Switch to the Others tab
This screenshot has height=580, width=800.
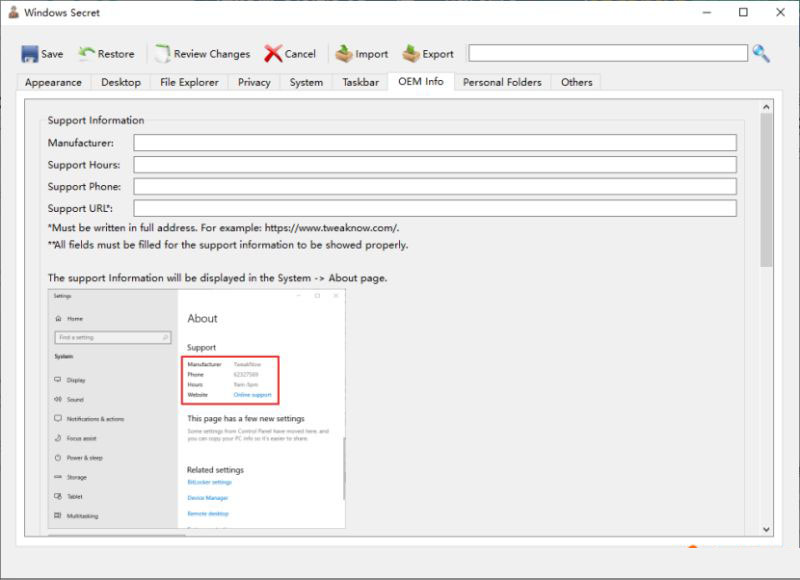click(x=577, y=82)
